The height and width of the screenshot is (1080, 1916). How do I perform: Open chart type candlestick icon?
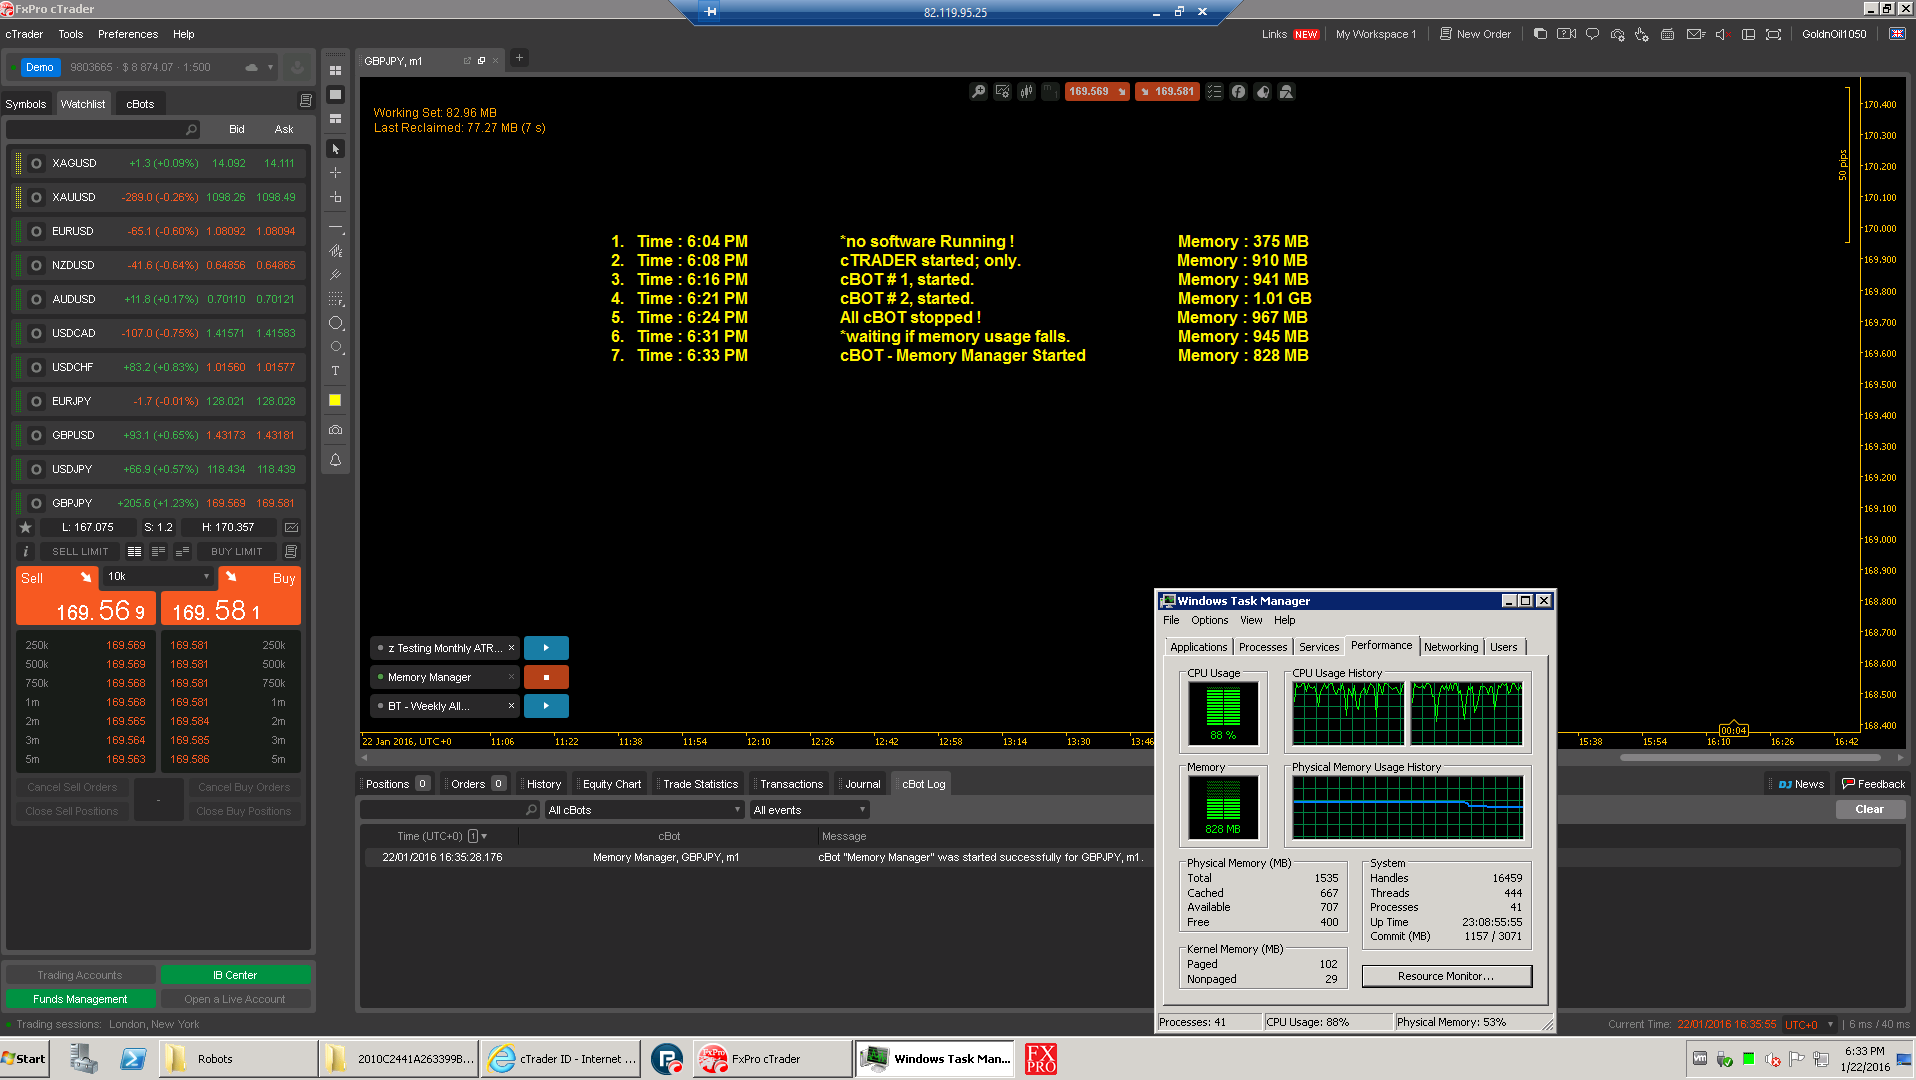click(x=1027, y=92)
